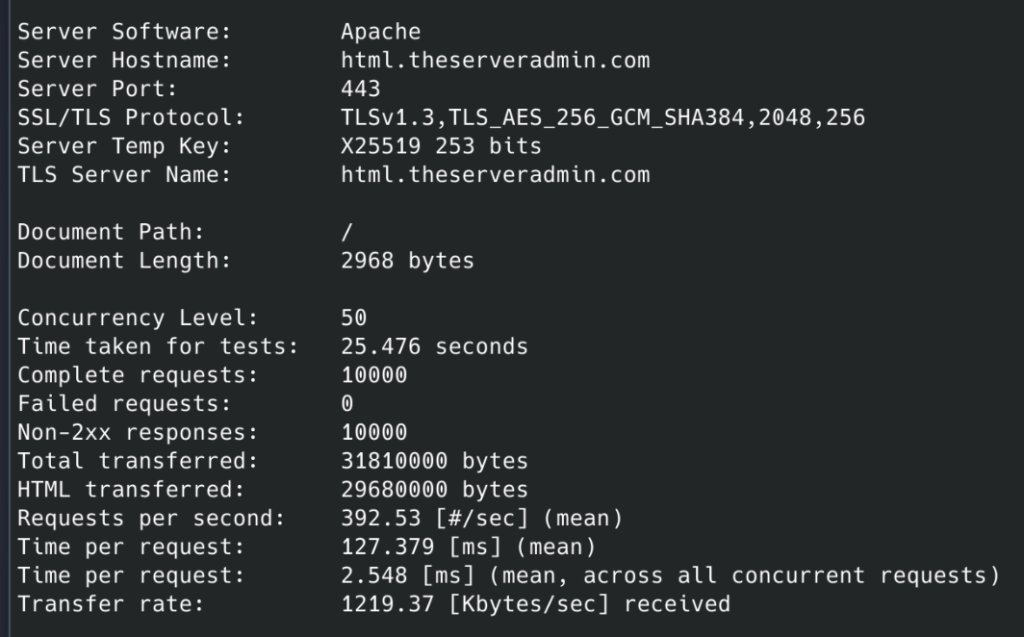Screen dimensions: 1024x637
Task: Click the Non-2xx responses count 10000
Action: (x=374, y=433)
